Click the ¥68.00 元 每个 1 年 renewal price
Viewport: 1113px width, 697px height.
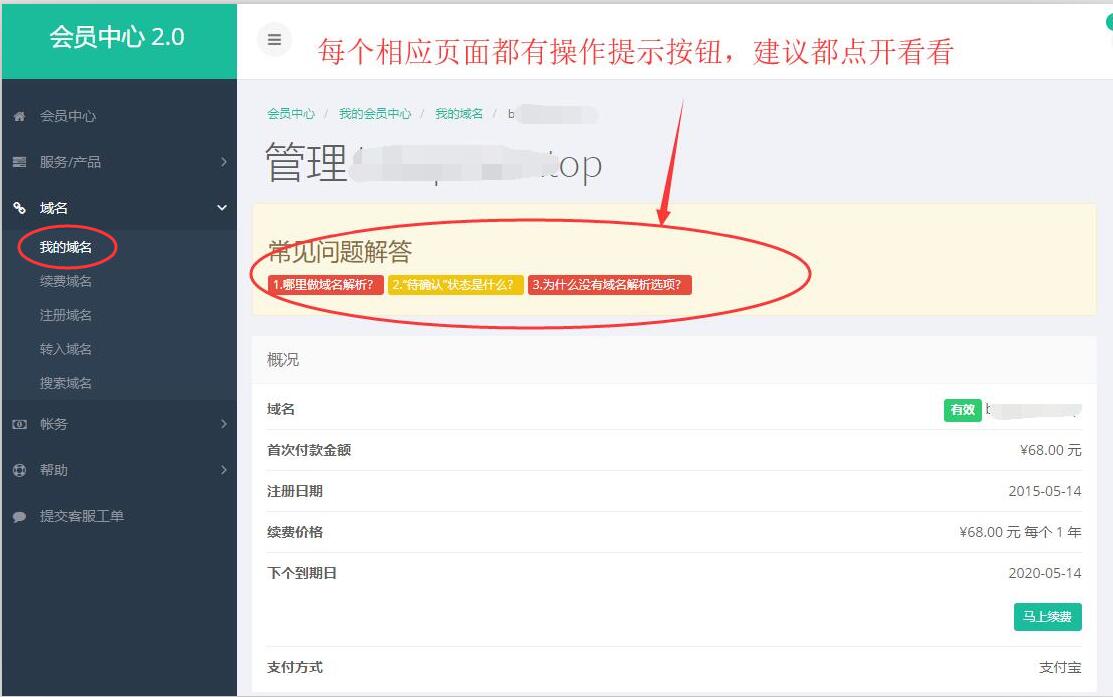coord(1020,532)
